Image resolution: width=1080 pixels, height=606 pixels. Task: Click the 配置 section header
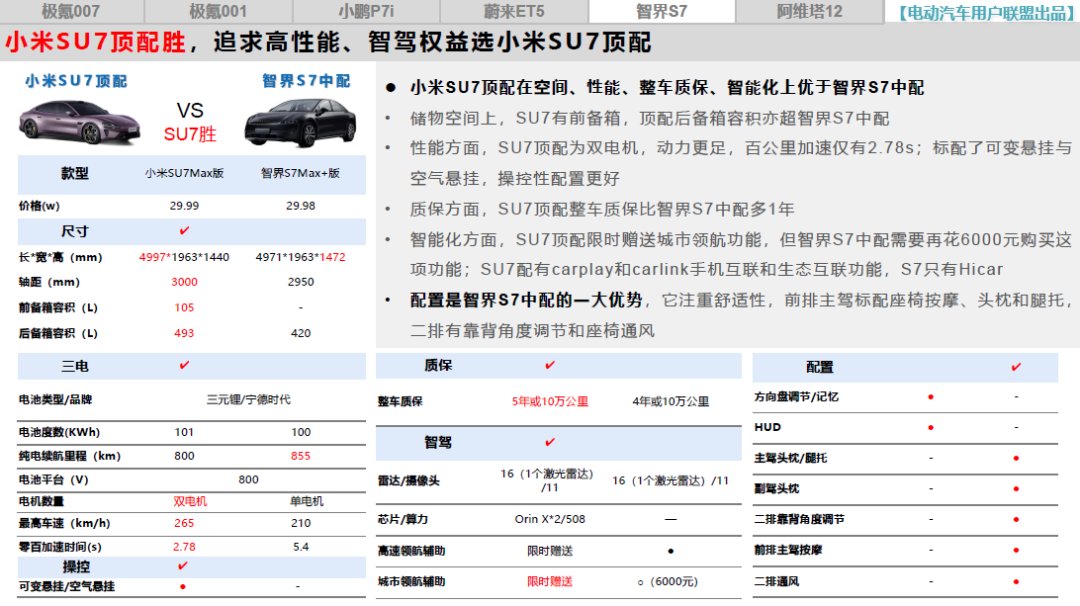point(820,367)
